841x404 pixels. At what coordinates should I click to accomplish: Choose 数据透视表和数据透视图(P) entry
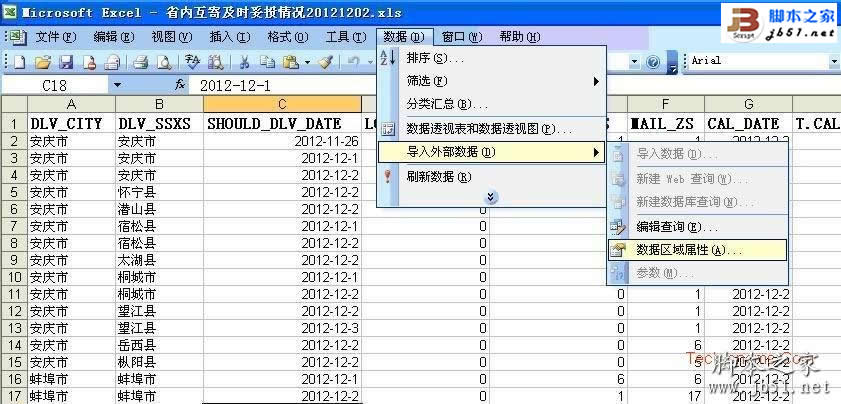492,129
